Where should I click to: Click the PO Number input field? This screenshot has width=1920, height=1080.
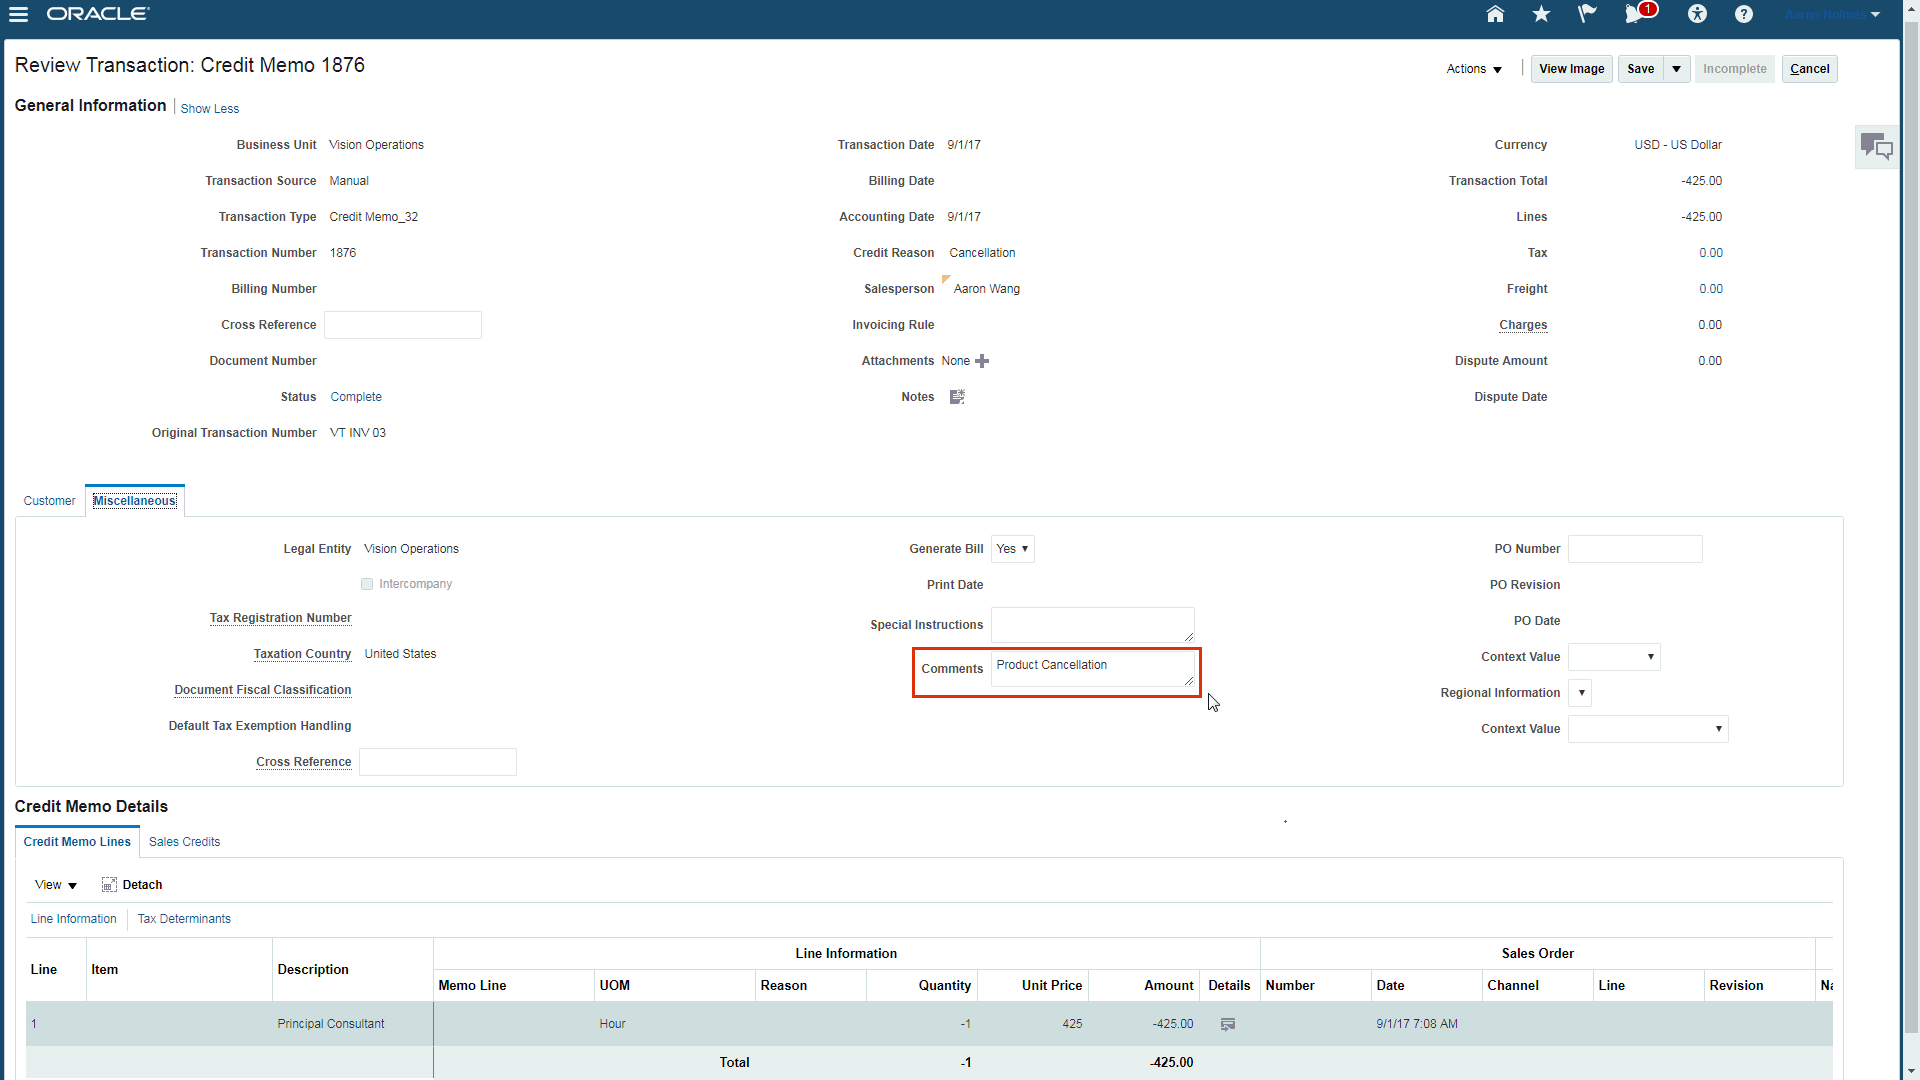click(1635, 549)
